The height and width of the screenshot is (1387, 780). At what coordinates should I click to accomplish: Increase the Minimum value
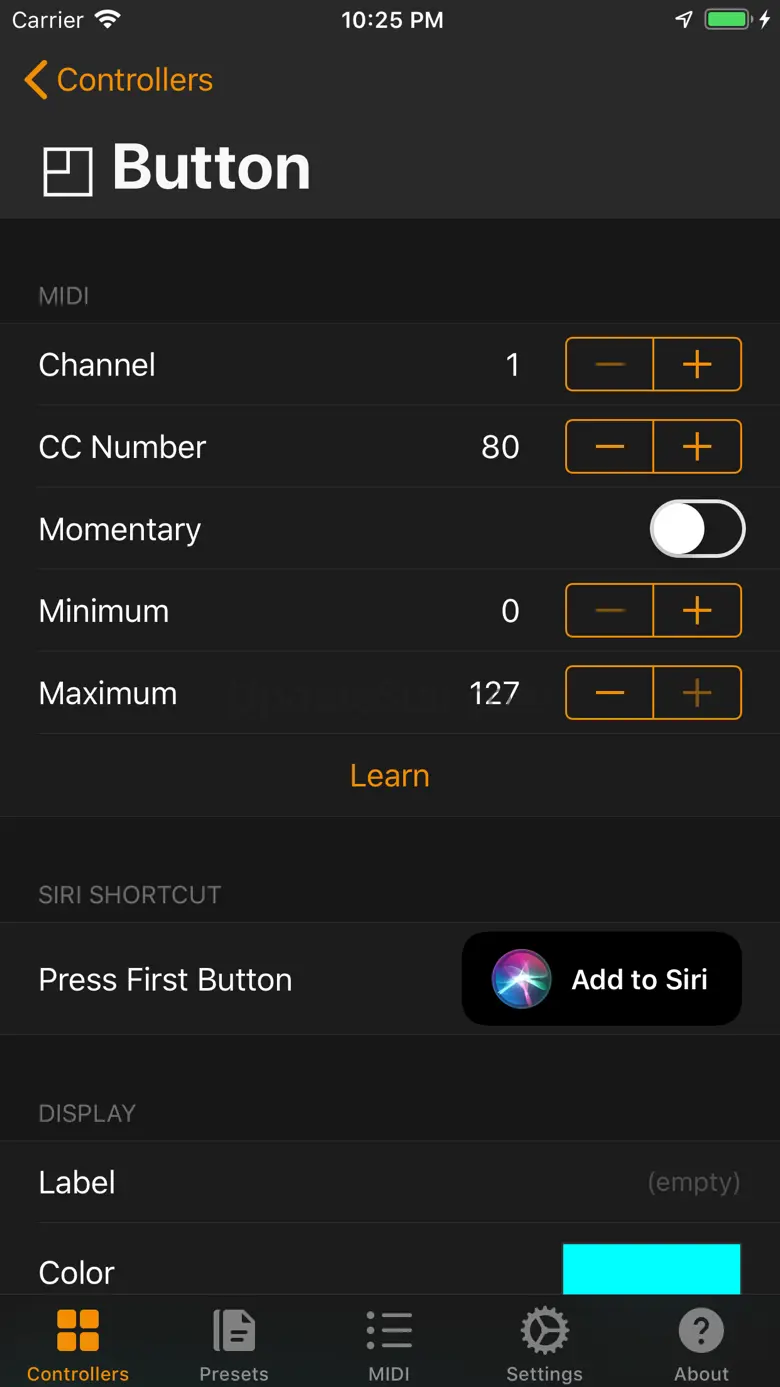pos(697,610)
